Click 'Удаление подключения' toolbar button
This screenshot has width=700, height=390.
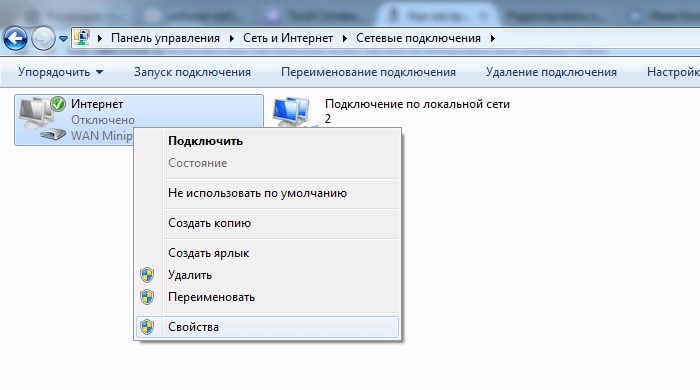(551, 72)
